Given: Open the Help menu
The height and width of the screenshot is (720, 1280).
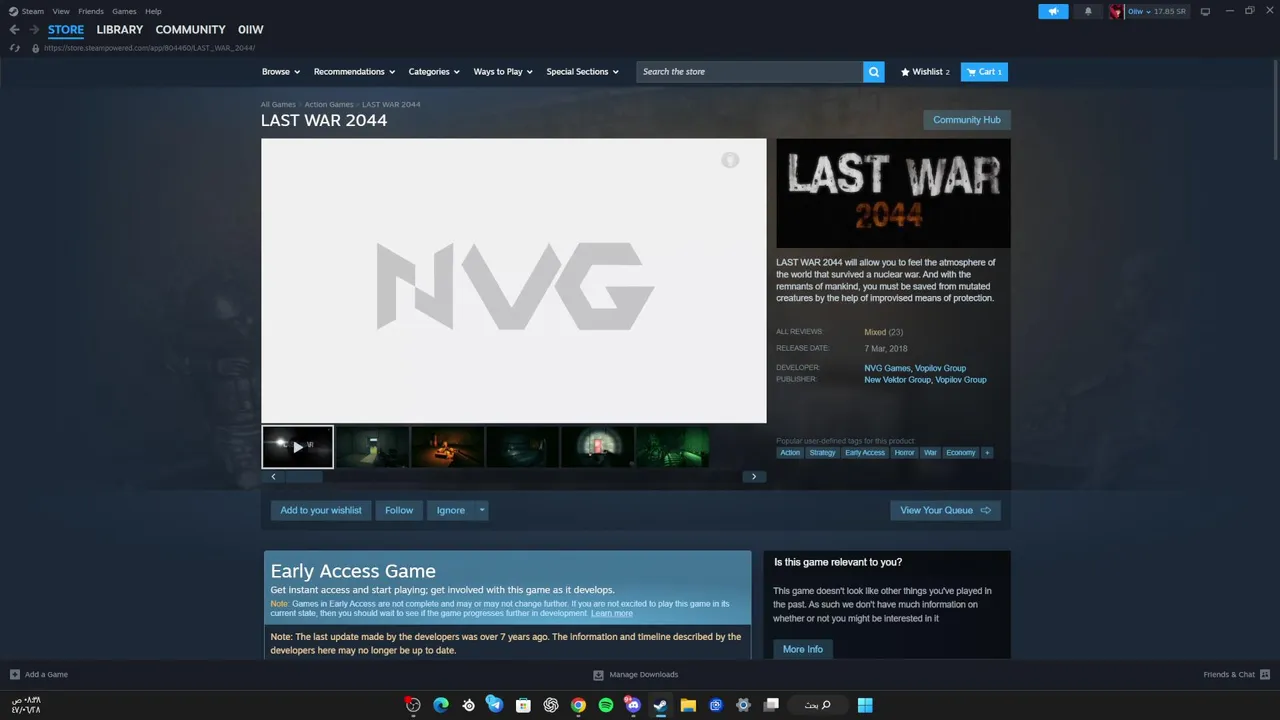Looking at the screenshot, I should [153, 11].
